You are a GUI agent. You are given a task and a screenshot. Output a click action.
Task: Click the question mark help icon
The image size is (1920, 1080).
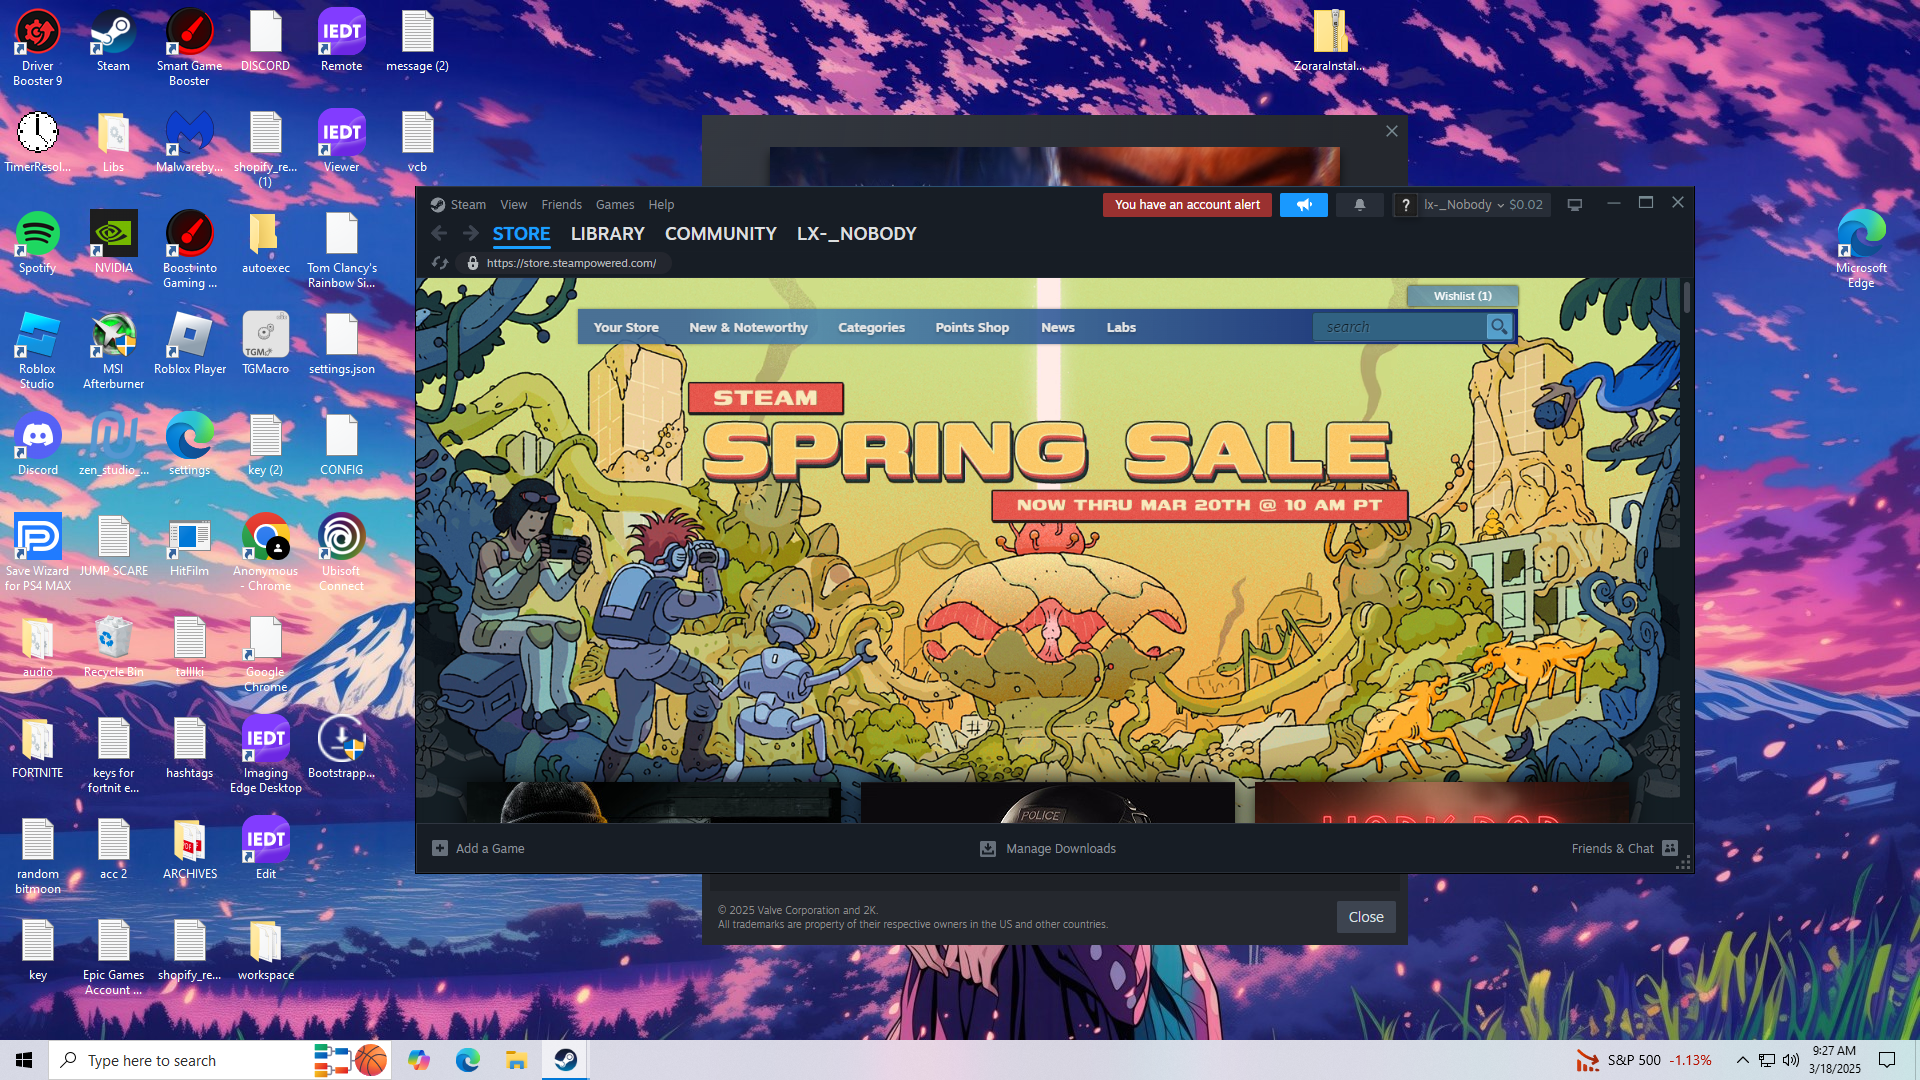[x=1405, y=205]
